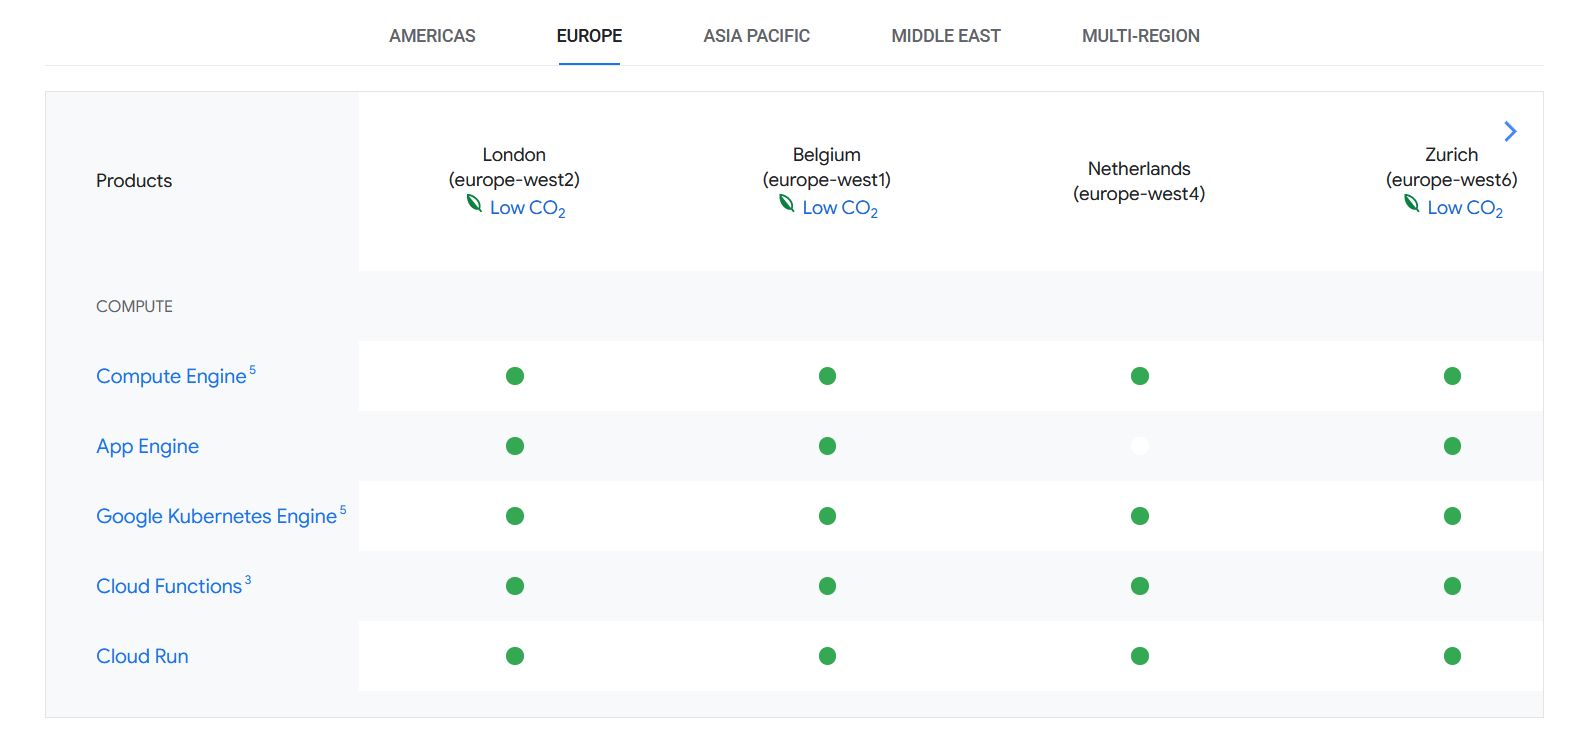Screen dimensions: 1595x735
Task: Click Cloud Run availability dot for Belgium
Action: pos(827,656)
